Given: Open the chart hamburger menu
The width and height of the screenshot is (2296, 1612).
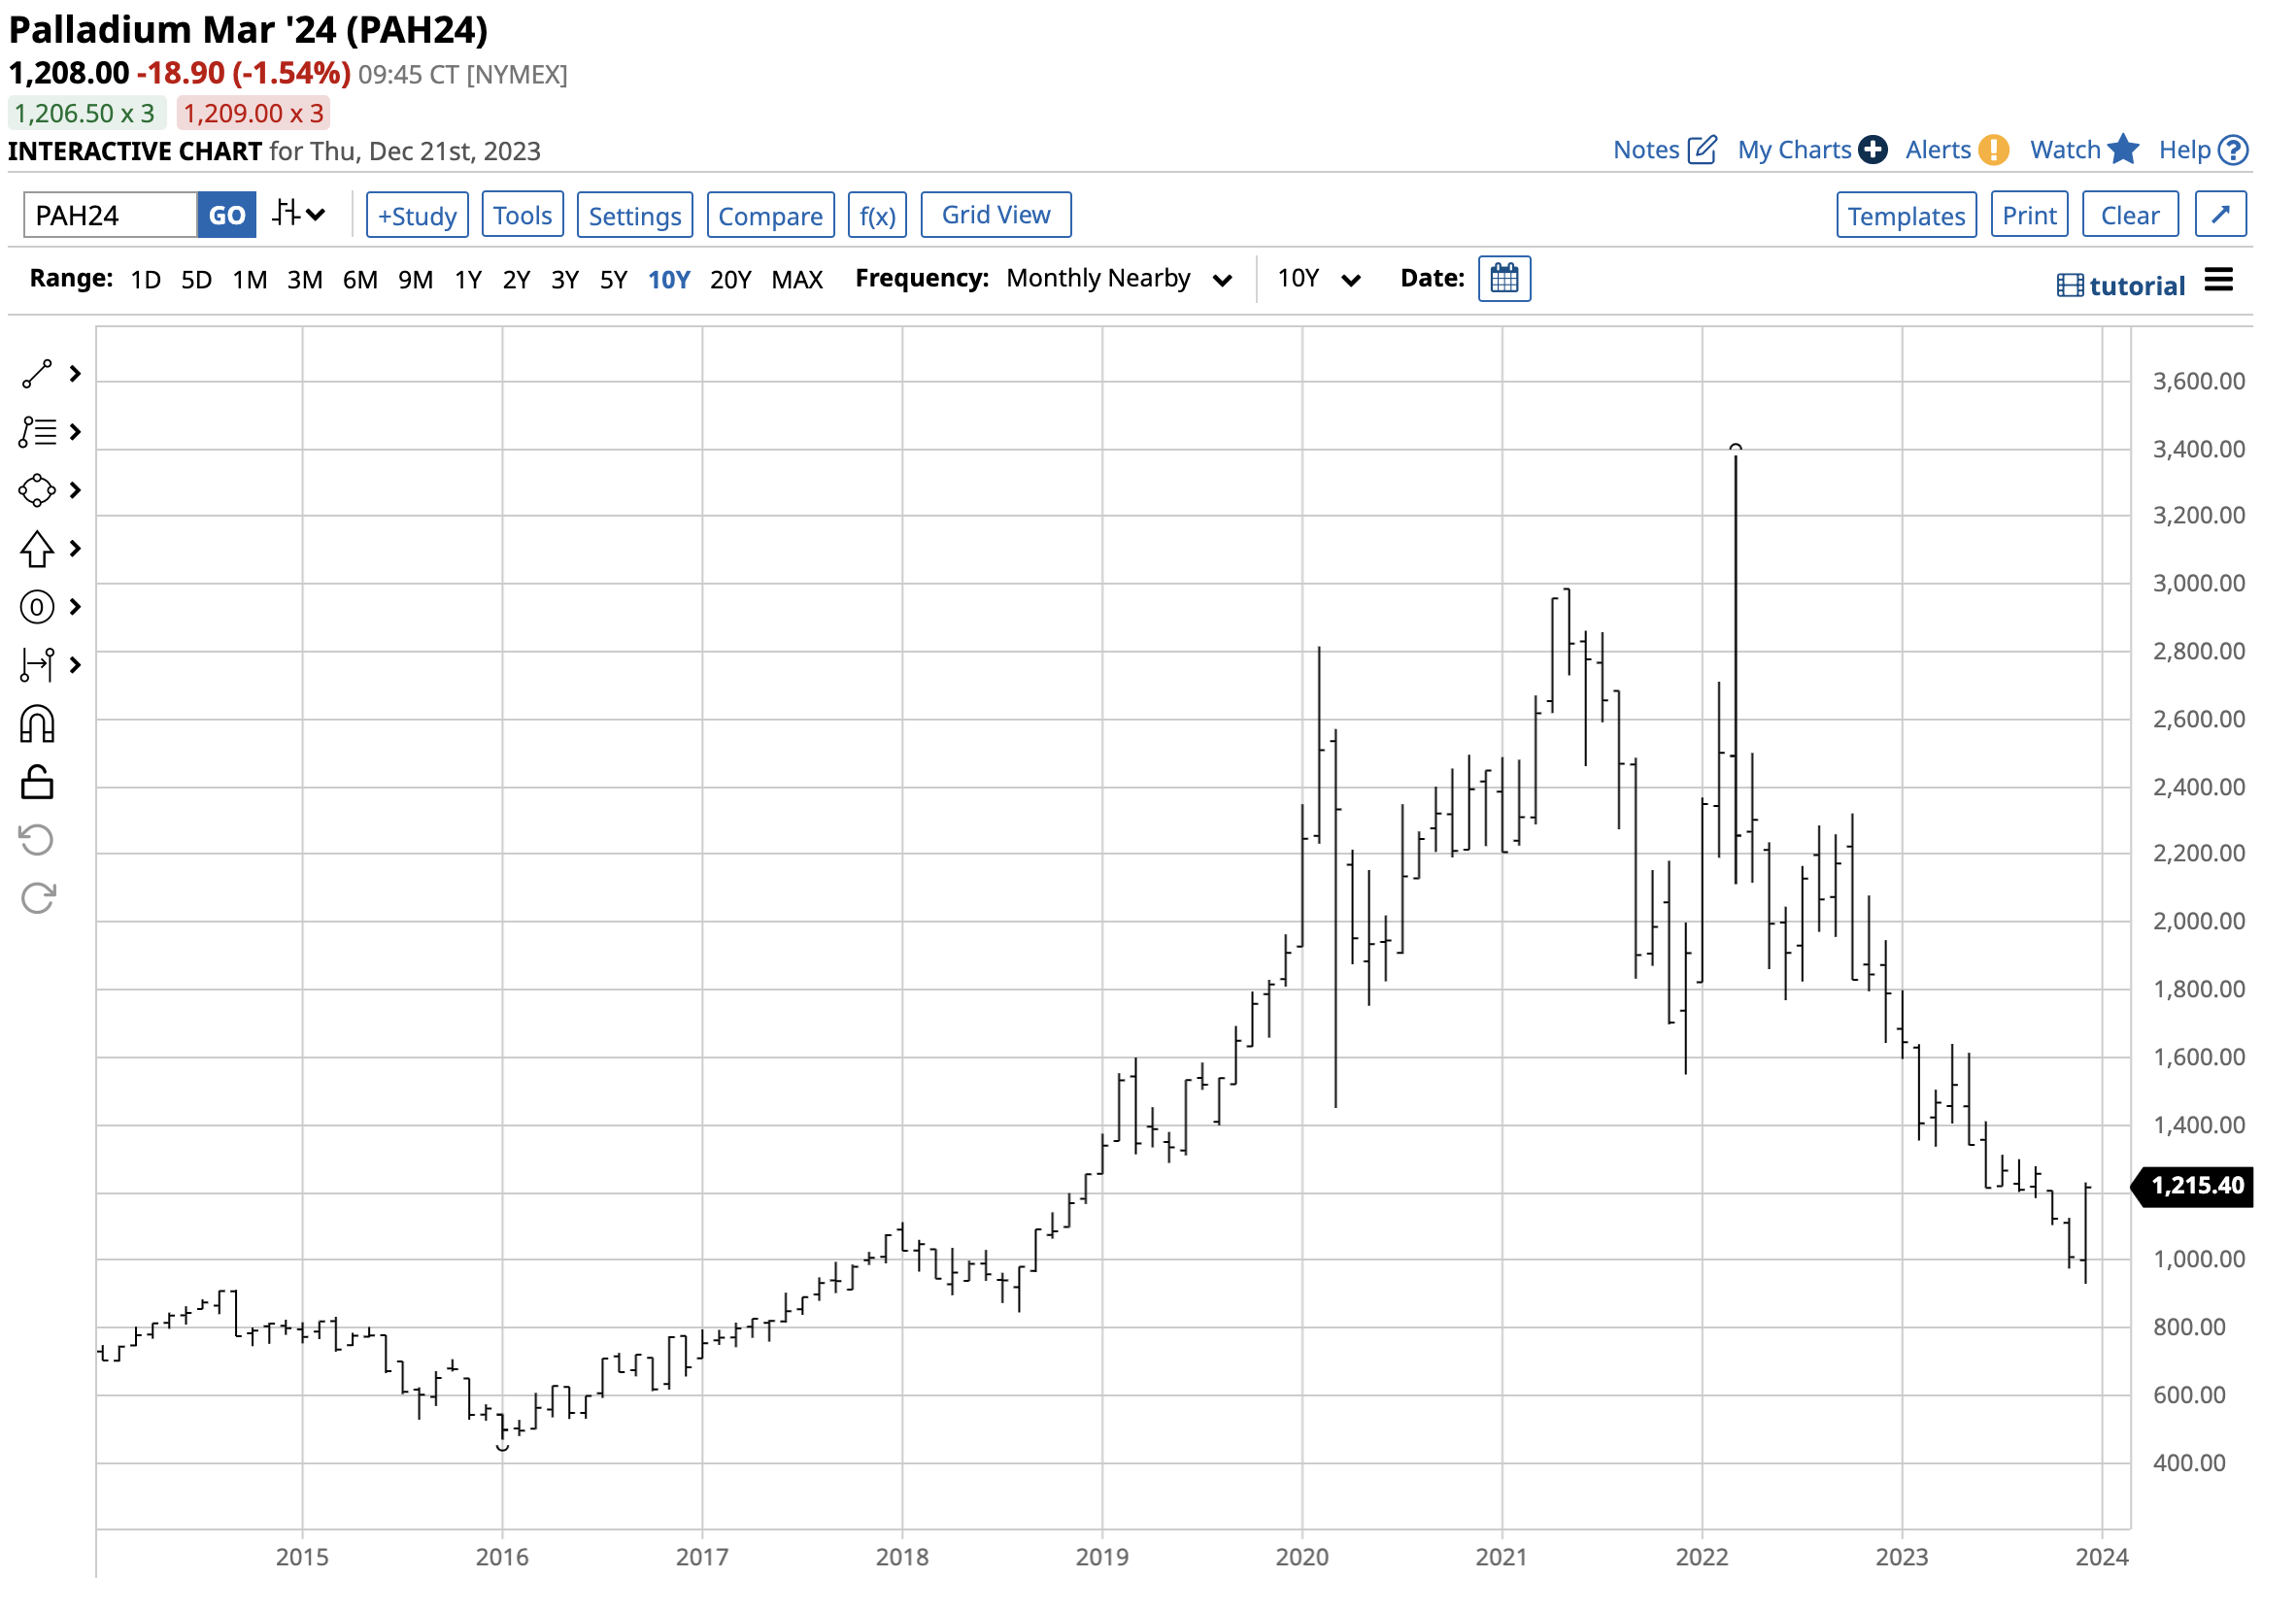Looking at the screenshot, I should pyautogui.click(x=2219, y=280).
